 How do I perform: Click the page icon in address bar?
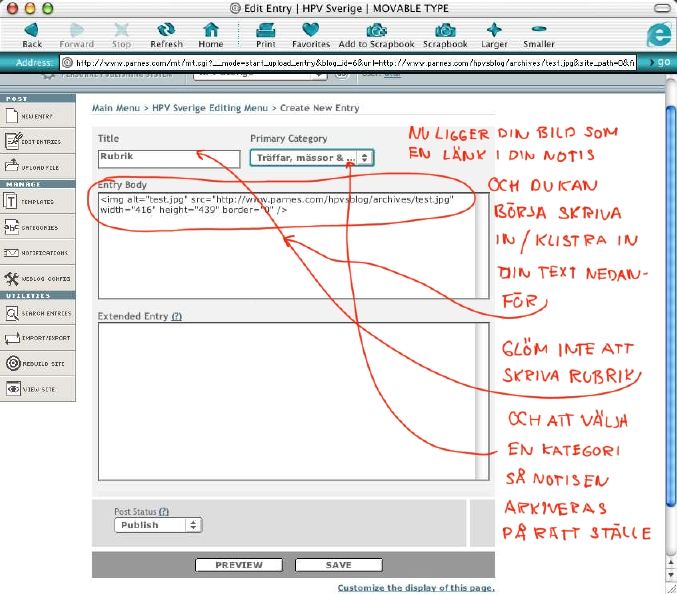(x=67, y=63)
